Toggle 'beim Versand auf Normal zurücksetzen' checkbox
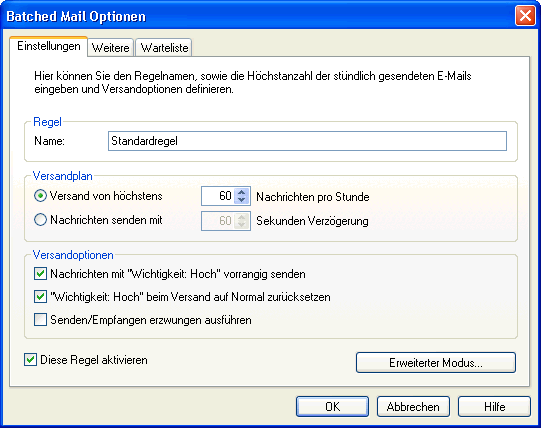Screen dimensions: 541x428 tap(40, 296)
